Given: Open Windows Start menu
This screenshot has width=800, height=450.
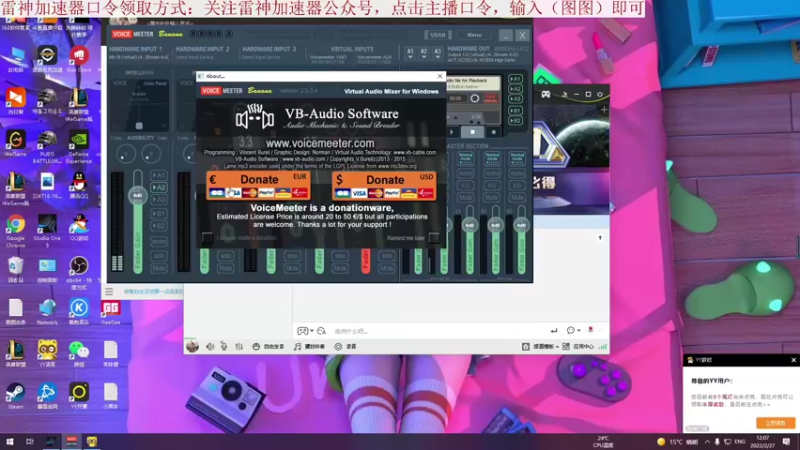Looking at the screenshot, I should tap(10, 441).
